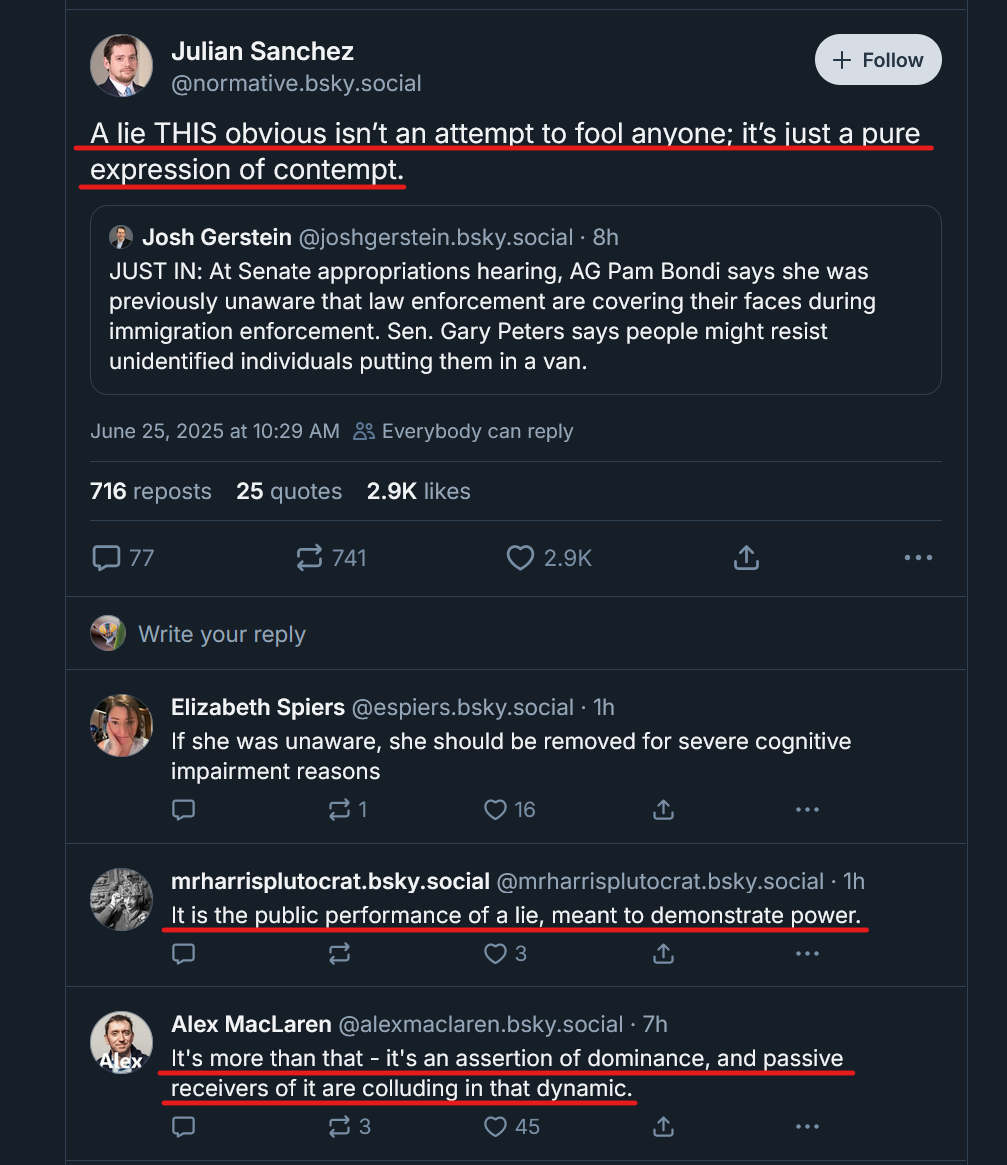Open the quoted Josh Gerstein post
1007x1165 pixels.
[516, 300]
